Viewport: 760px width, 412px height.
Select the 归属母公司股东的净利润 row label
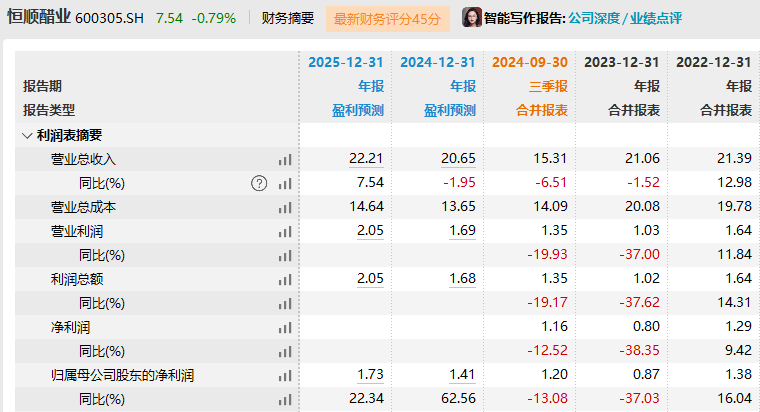(122, 376)
